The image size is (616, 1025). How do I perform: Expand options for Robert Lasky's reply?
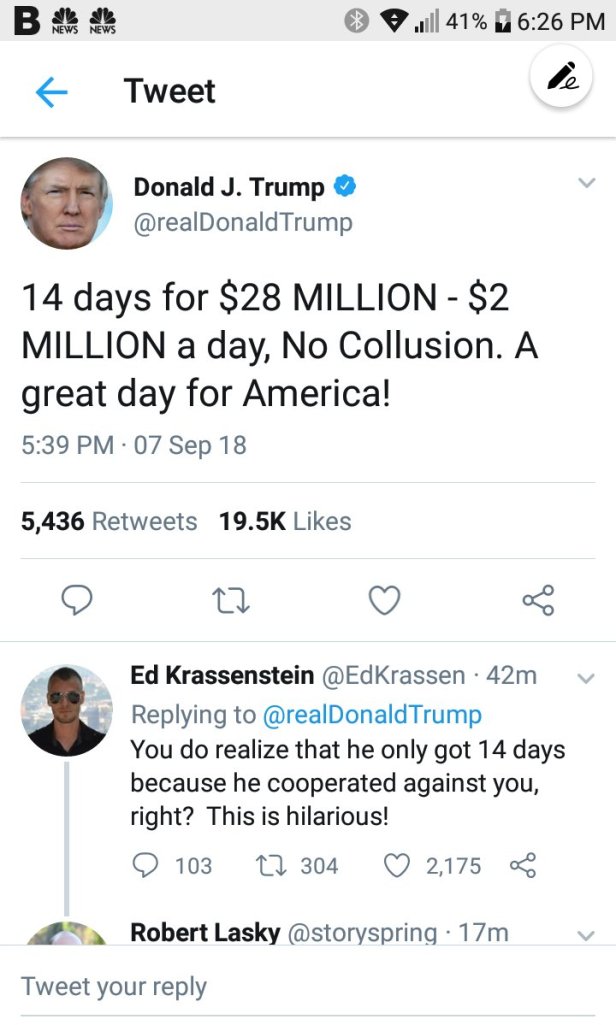click(586, 935)
